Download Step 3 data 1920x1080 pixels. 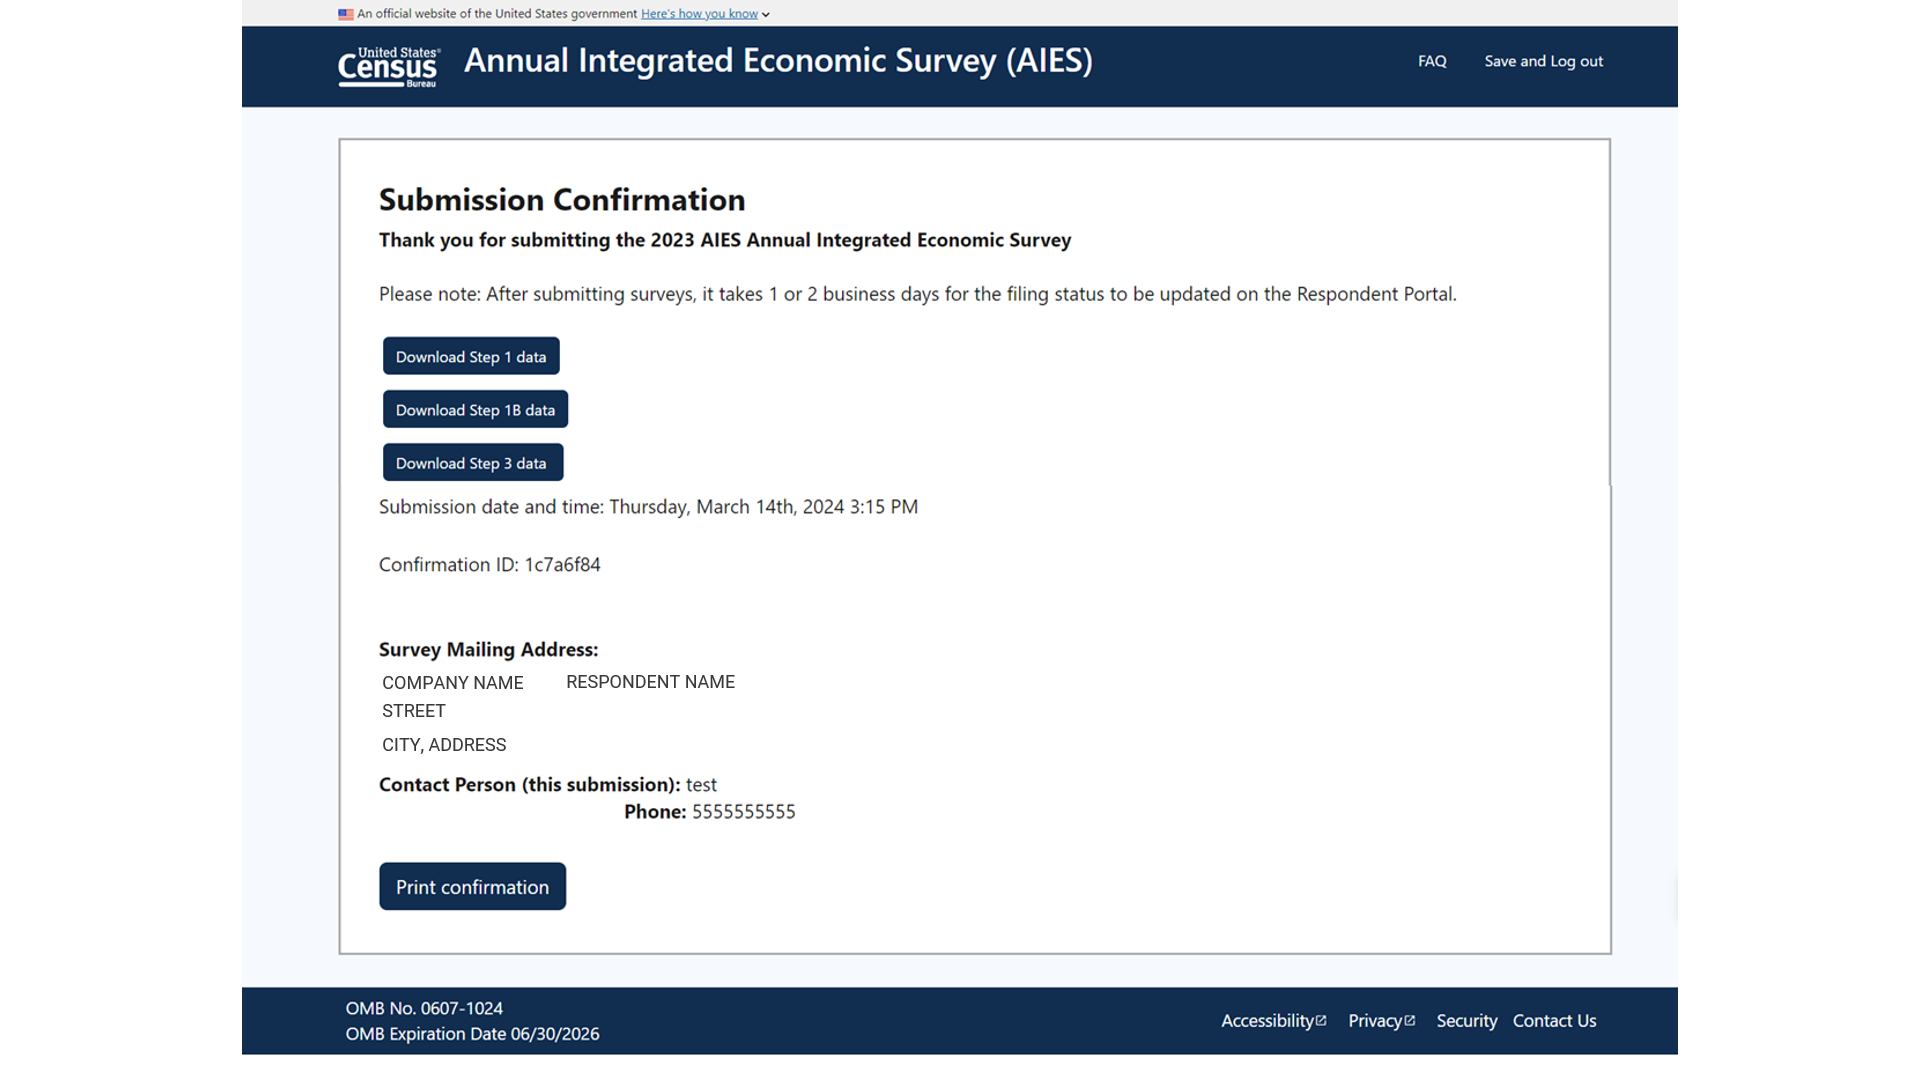(472, 463)
